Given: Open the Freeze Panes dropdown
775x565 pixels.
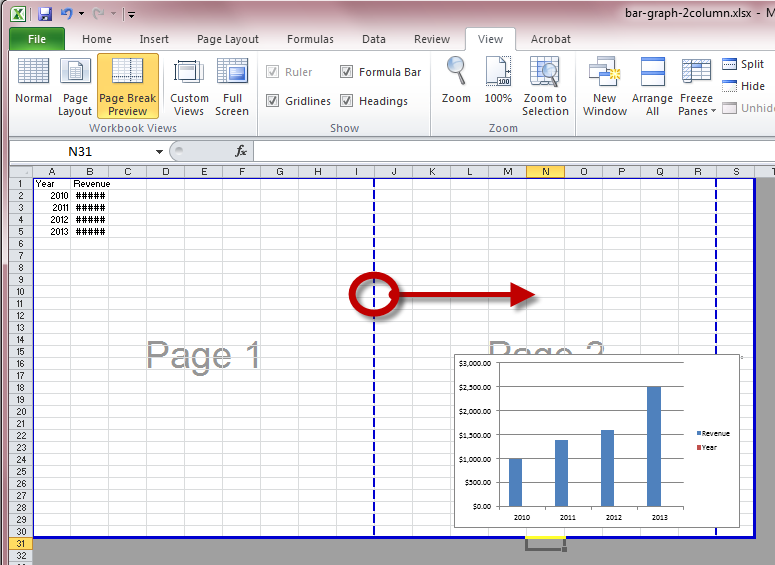Looking at the screenshot, I should click(696, 87).
